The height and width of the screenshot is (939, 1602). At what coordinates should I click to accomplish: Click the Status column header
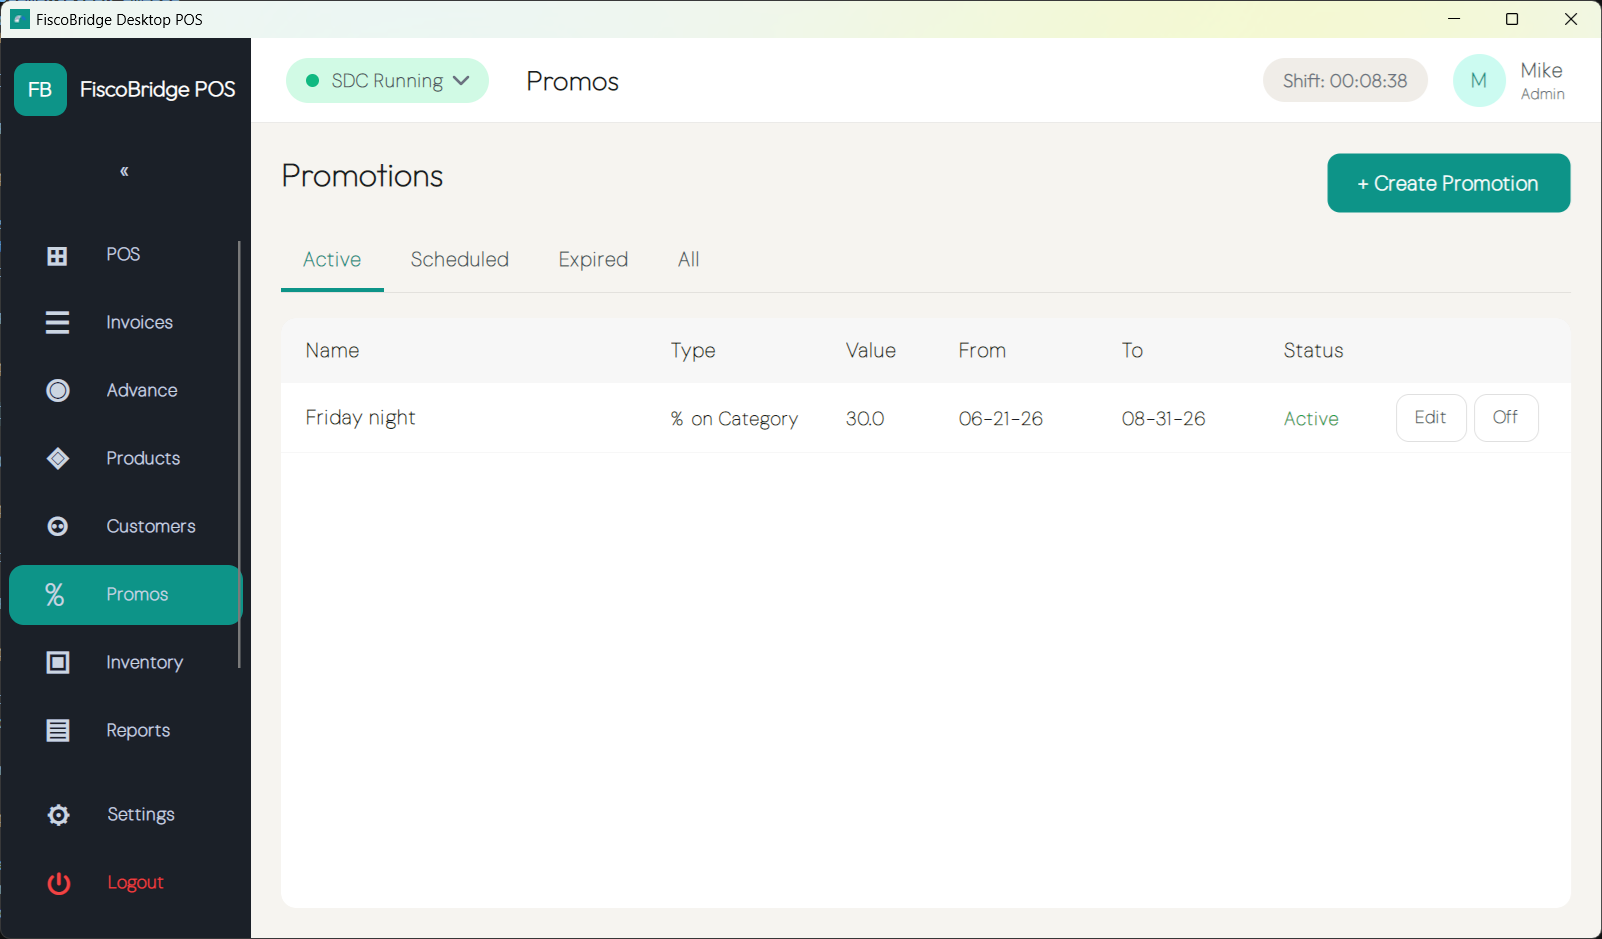(1313, 350)
